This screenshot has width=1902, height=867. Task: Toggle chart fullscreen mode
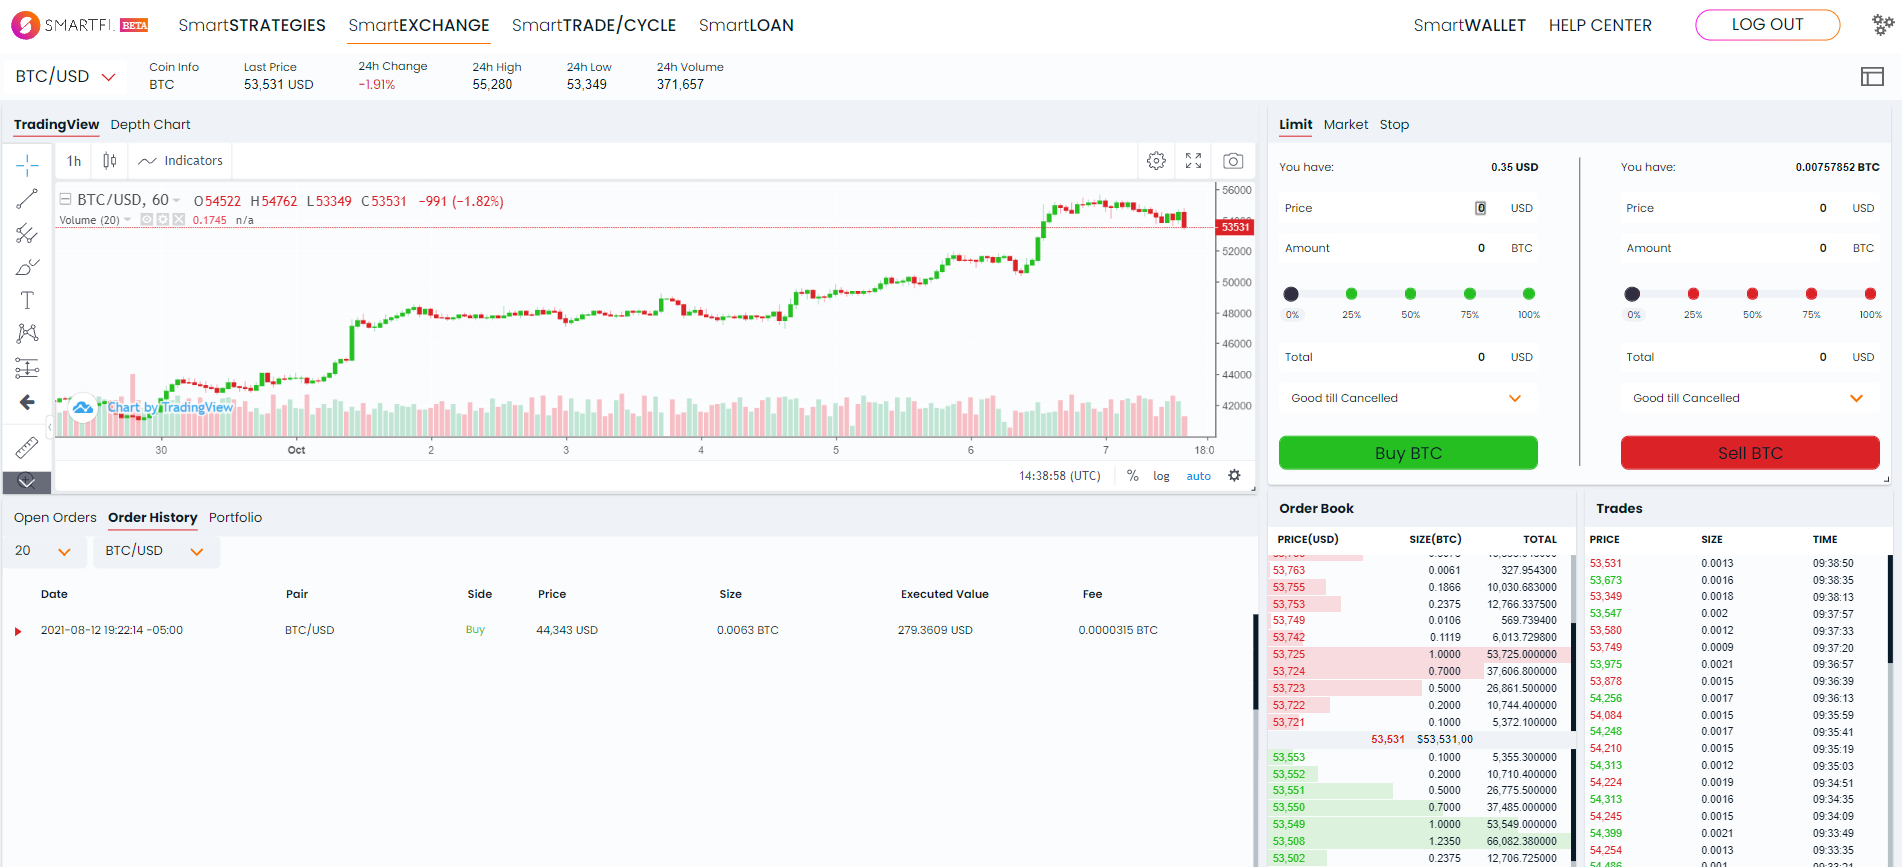coord(1193,160)
